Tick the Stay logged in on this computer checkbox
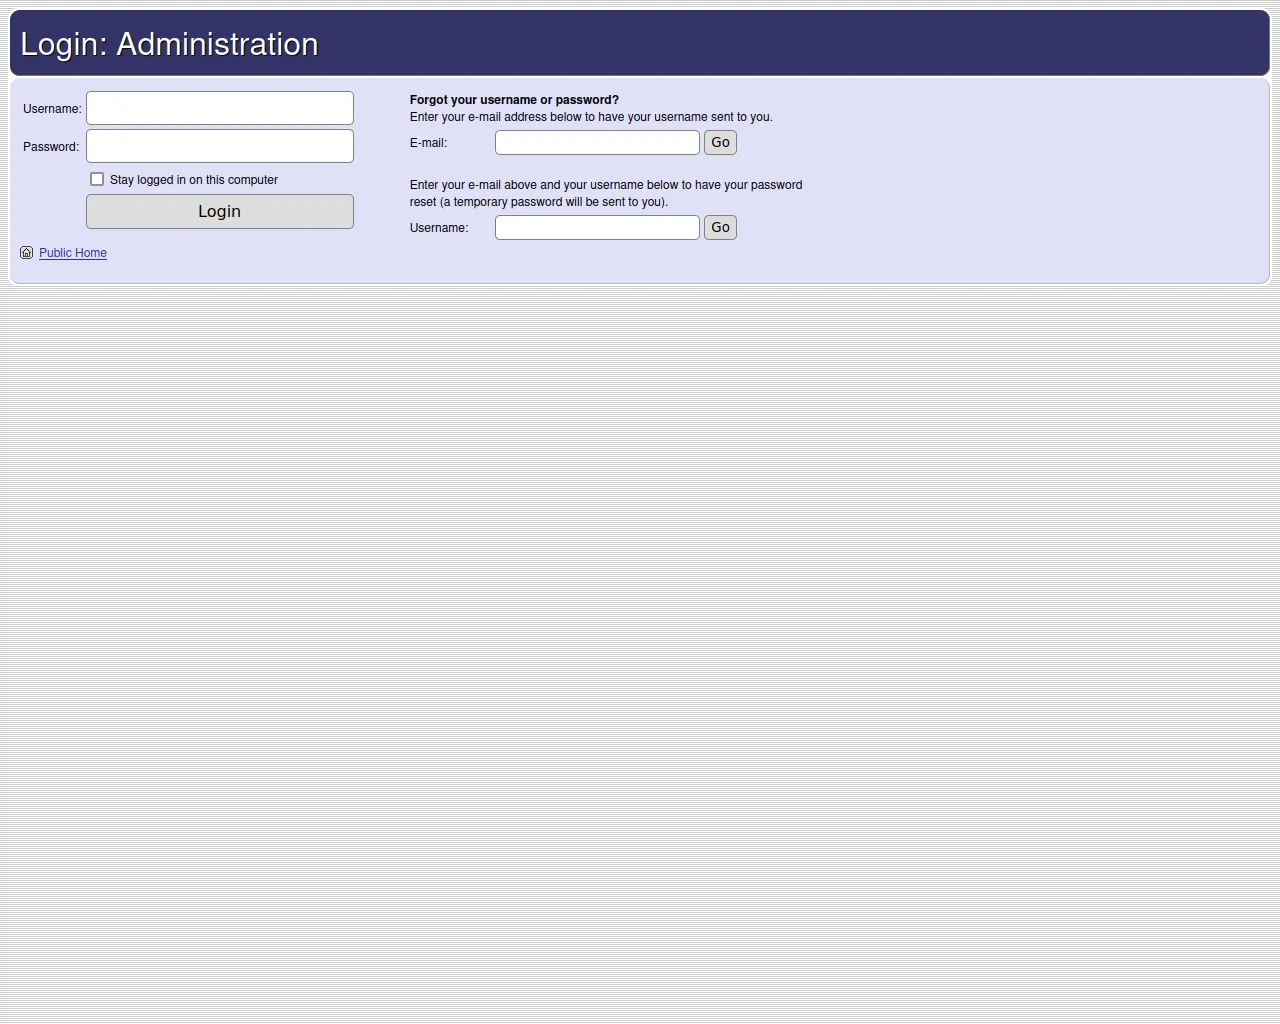The width and height of the screenshot is (1280, 1024). click(x=97, y=179)
